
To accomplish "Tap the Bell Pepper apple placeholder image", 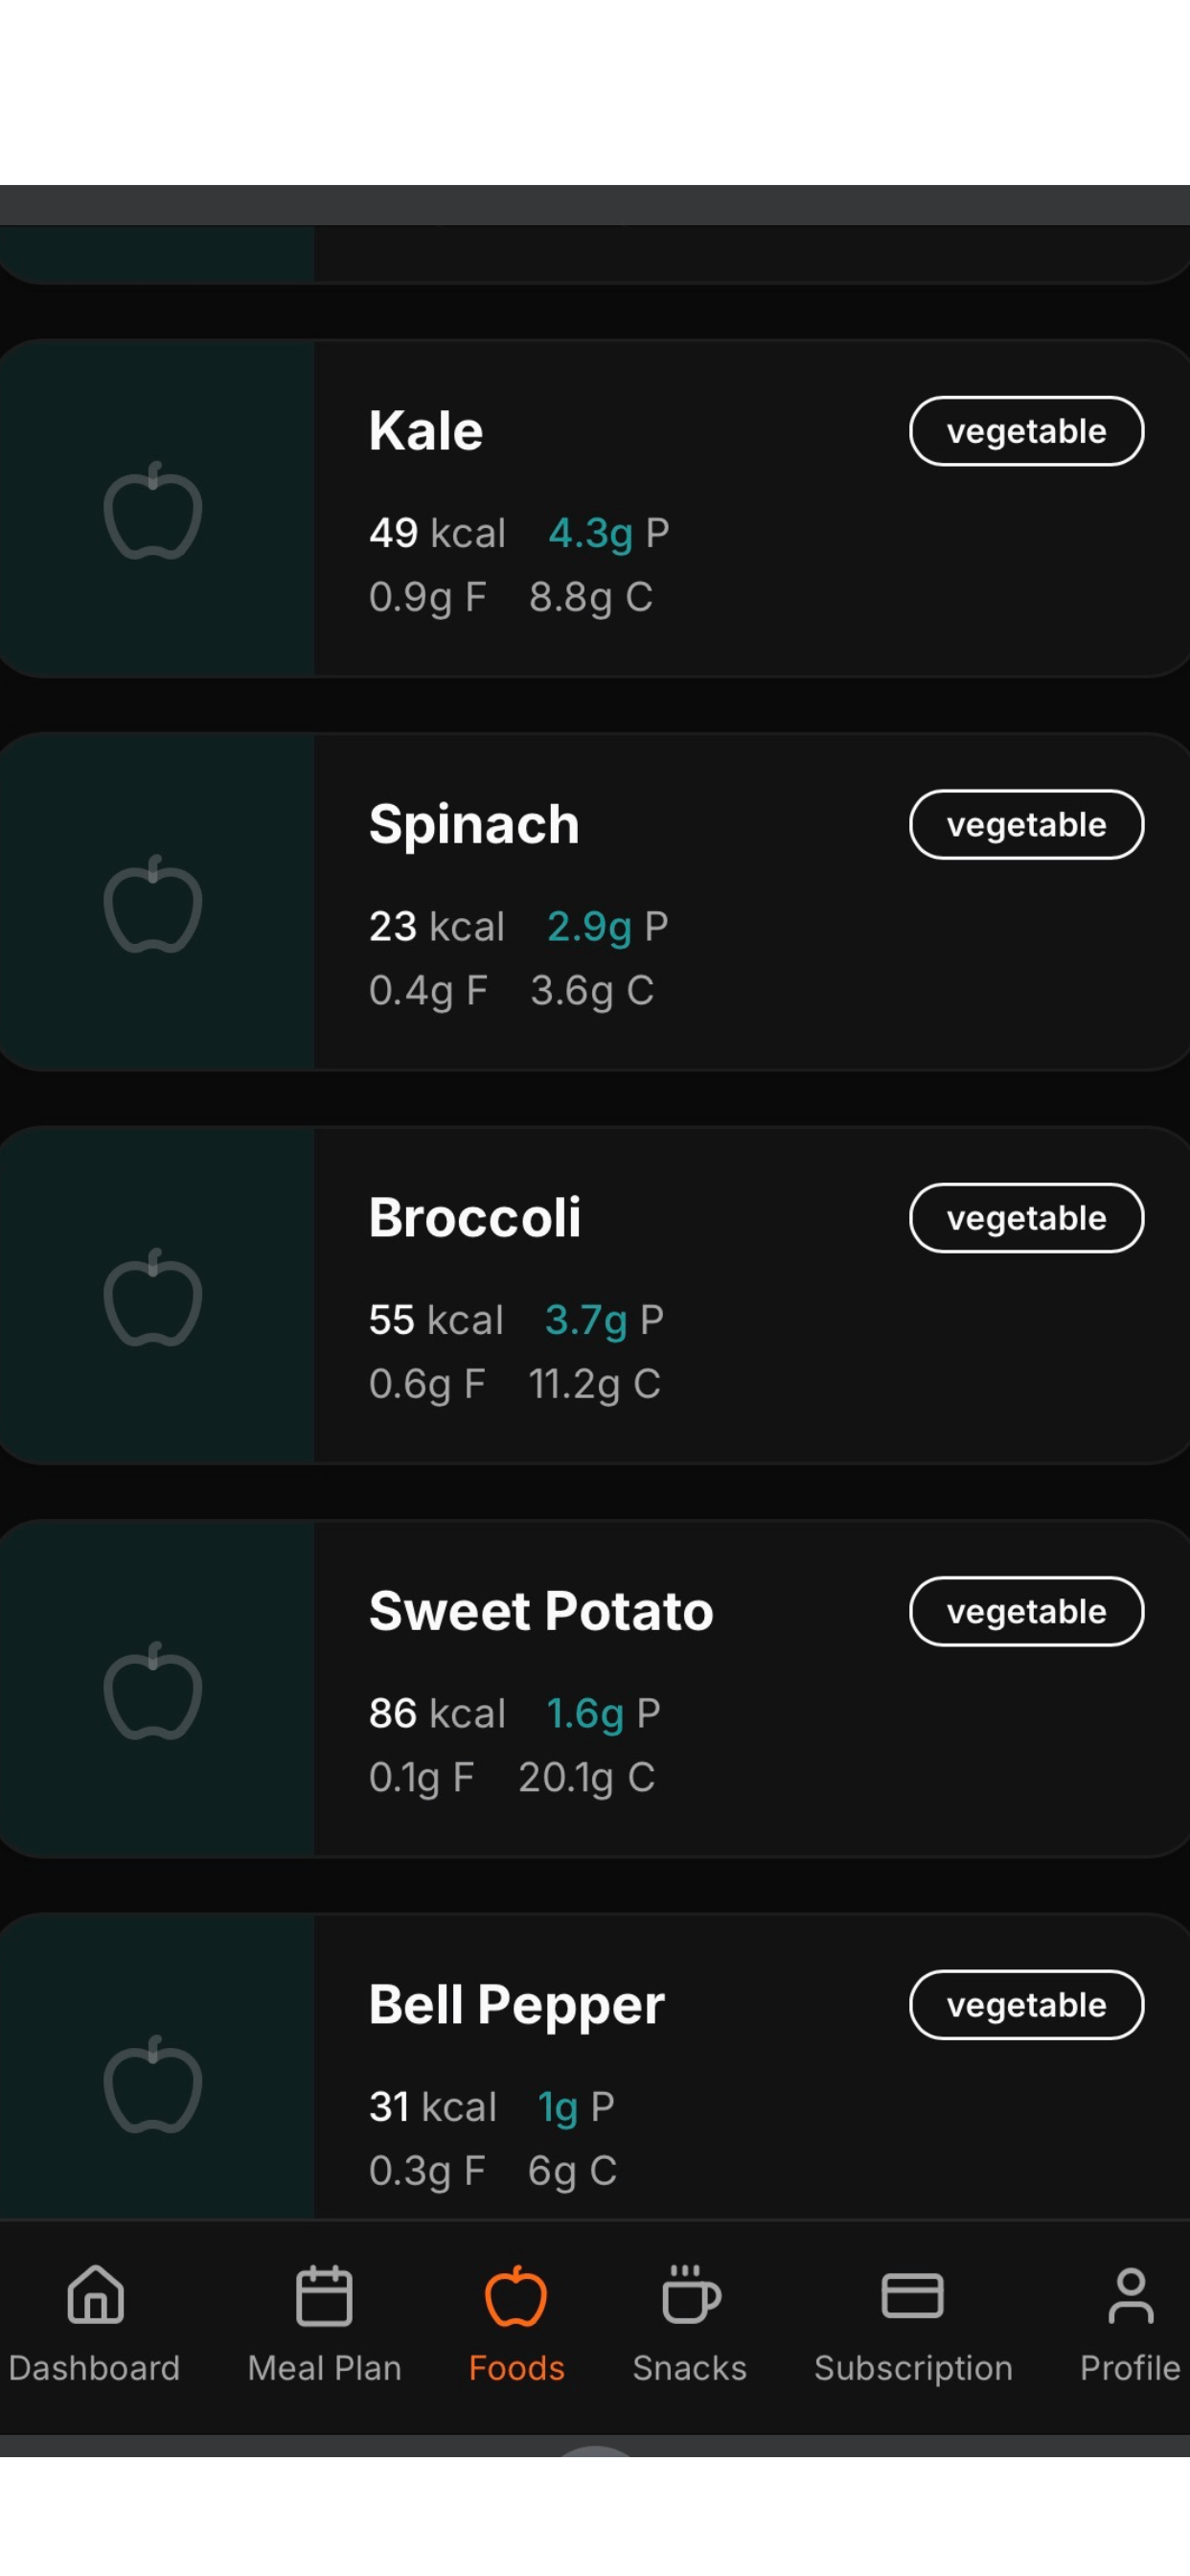I will pyautogui.click(x=153, y=2083).
